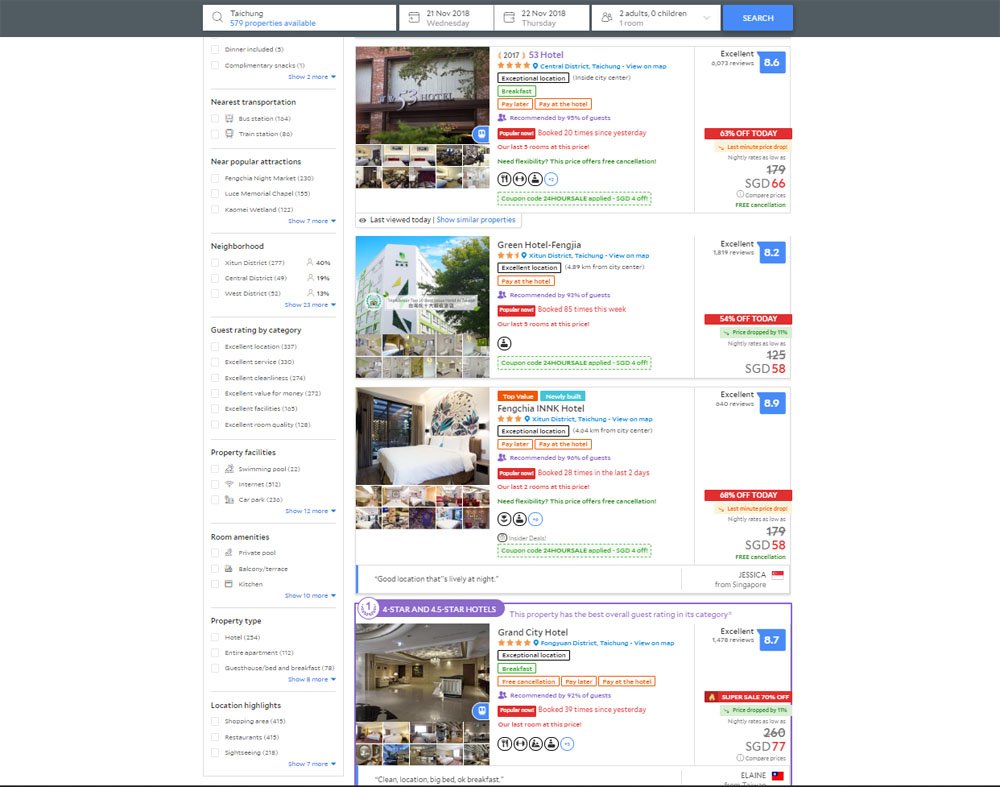
Task: Click the guests people icon
Action: [607, 18]
